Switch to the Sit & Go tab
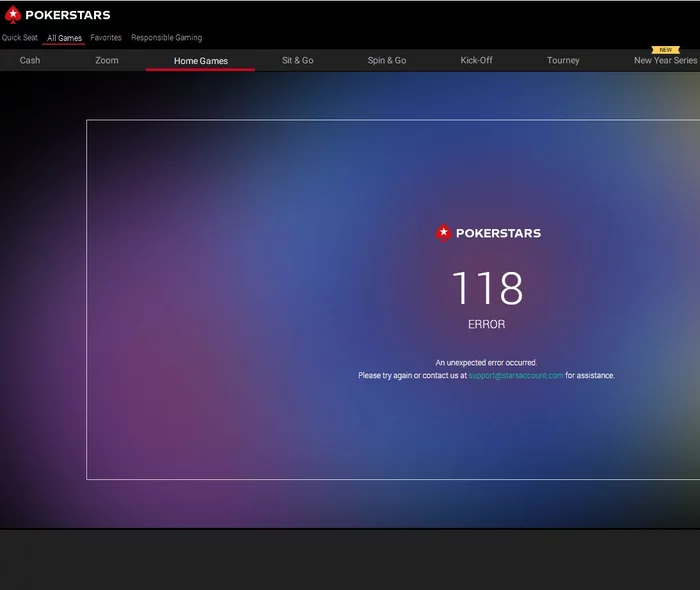 (298, 60)
